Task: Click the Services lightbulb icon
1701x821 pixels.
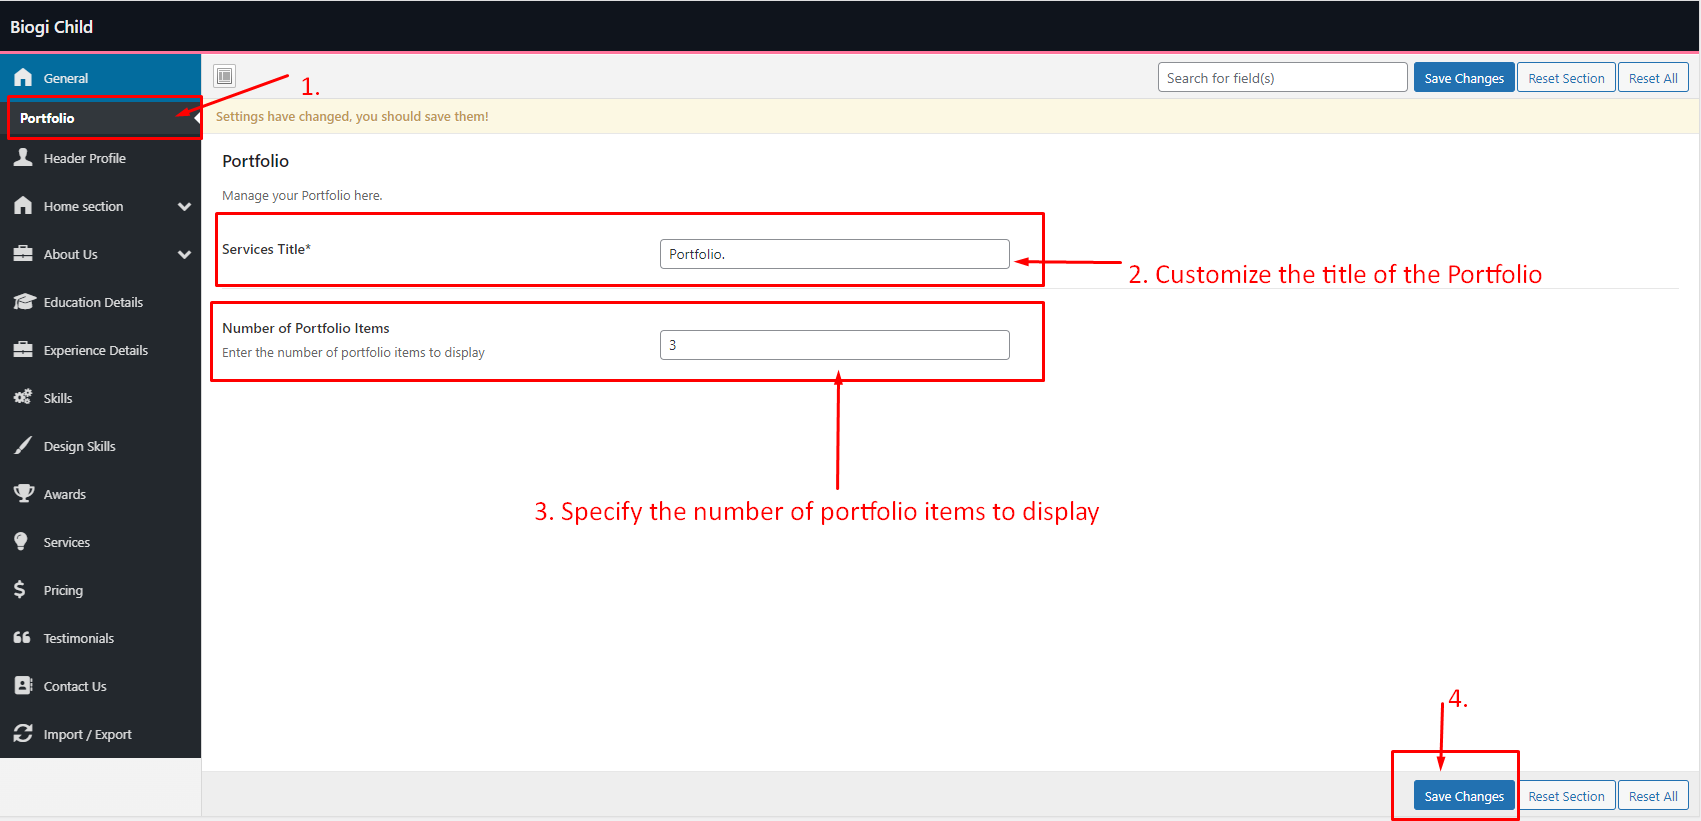Action: coord(21,542)
